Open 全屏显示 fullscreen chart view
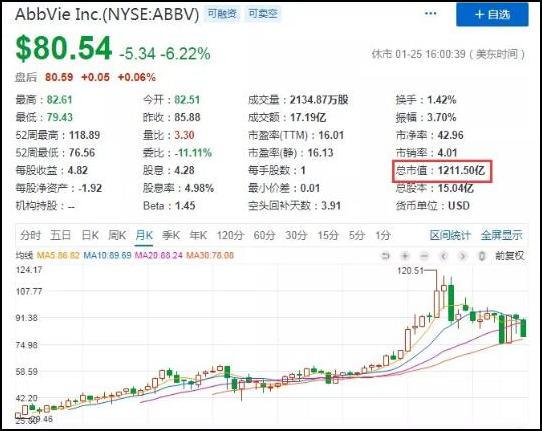 click(502, 235)
